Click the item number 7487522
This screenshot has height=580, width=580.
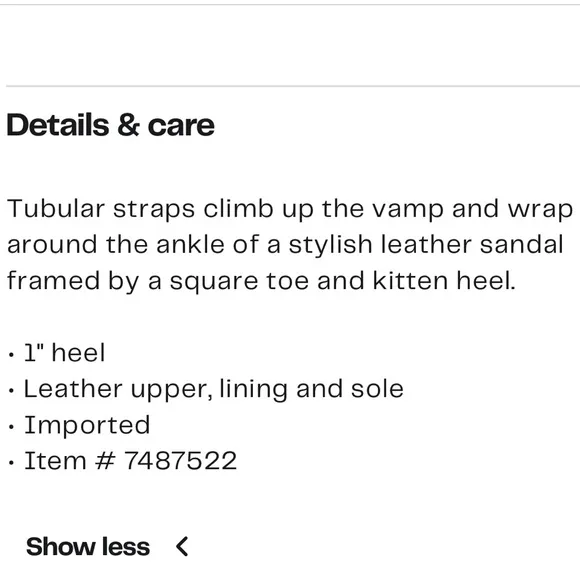pyautogui.click(x=180, y=461)
